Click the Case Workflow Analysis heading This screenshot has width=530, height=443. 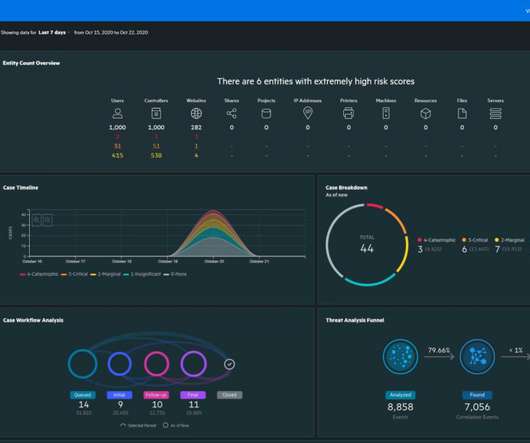tap(33, 320)
